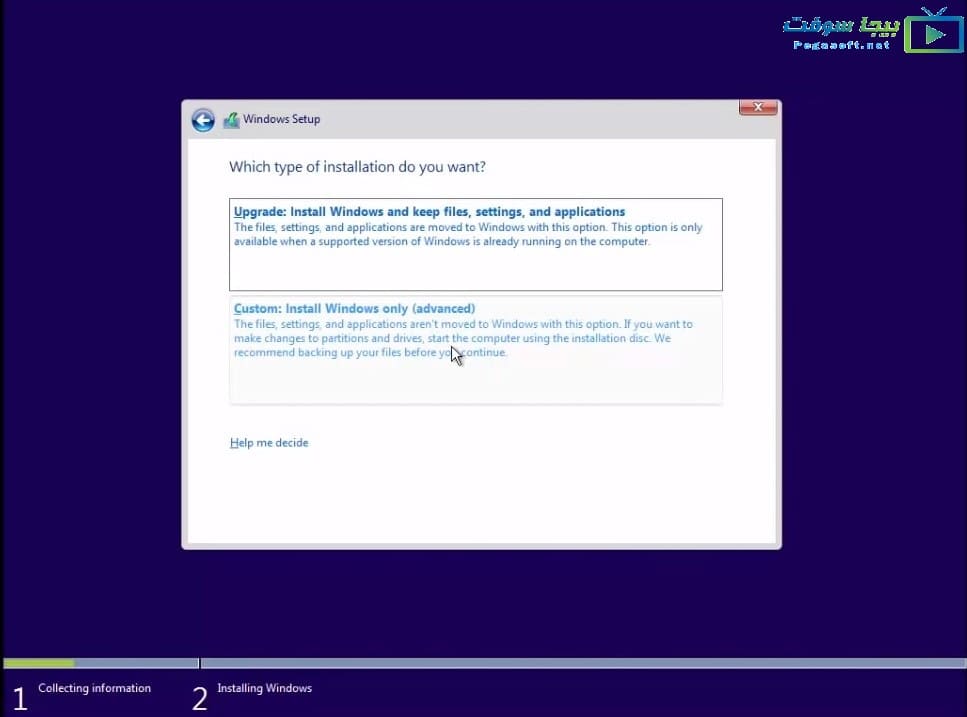Viewport: 967px width, 717px height.
Task: Choose Custom: Install Windows only (advanced)
Action: tap(475, 350)
